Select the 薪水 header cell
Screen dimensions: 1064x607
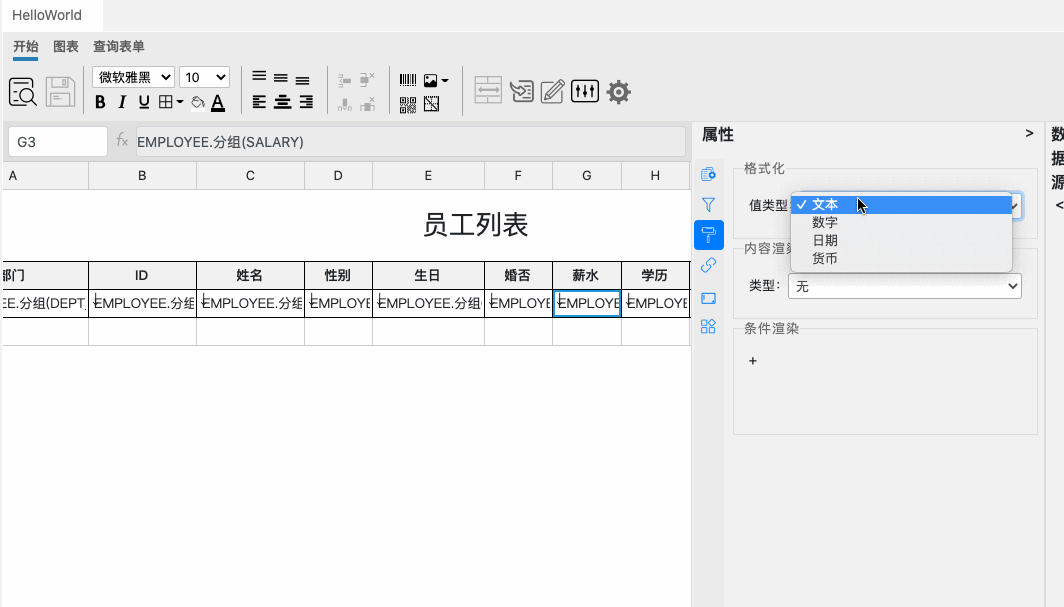pos(587,275)
